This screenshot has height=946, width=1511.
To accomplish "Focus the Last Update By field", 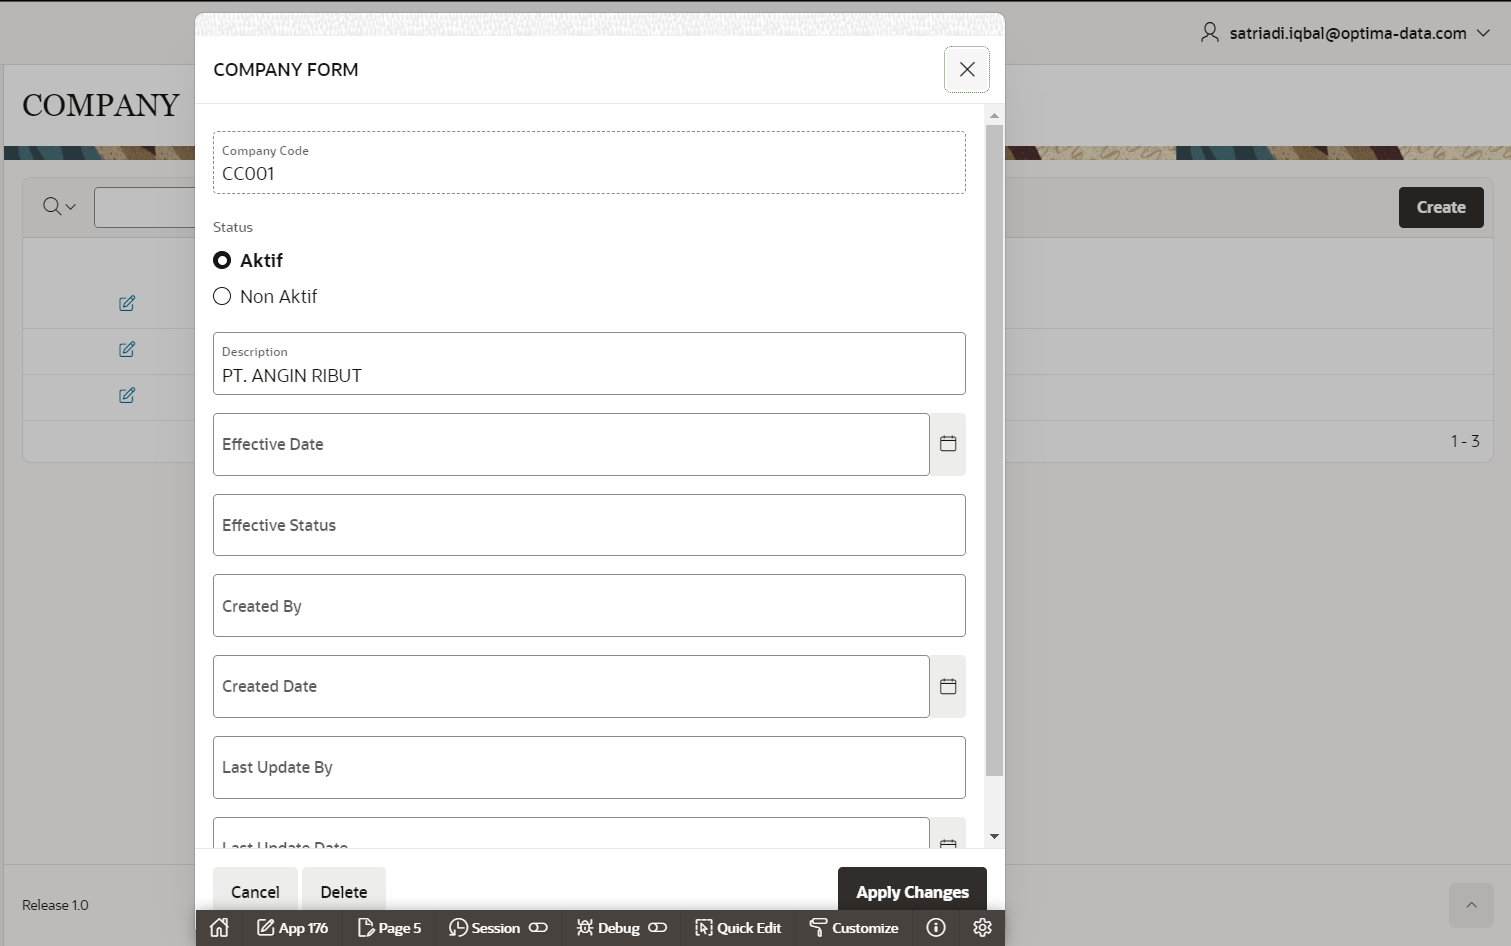I will (589, 767).
